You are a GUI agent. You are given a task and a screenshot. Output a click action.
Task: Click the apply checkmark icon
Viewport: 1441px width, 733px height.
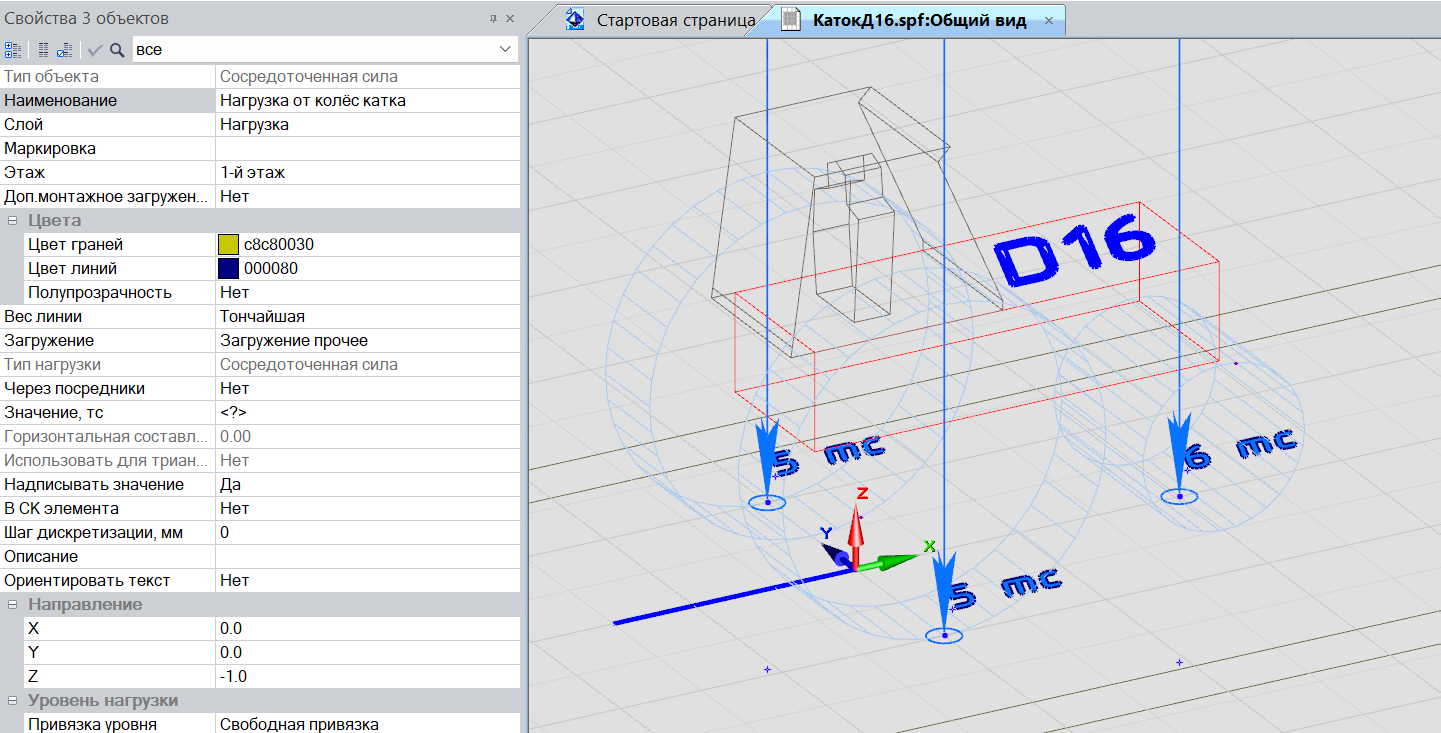coord(95,49)
